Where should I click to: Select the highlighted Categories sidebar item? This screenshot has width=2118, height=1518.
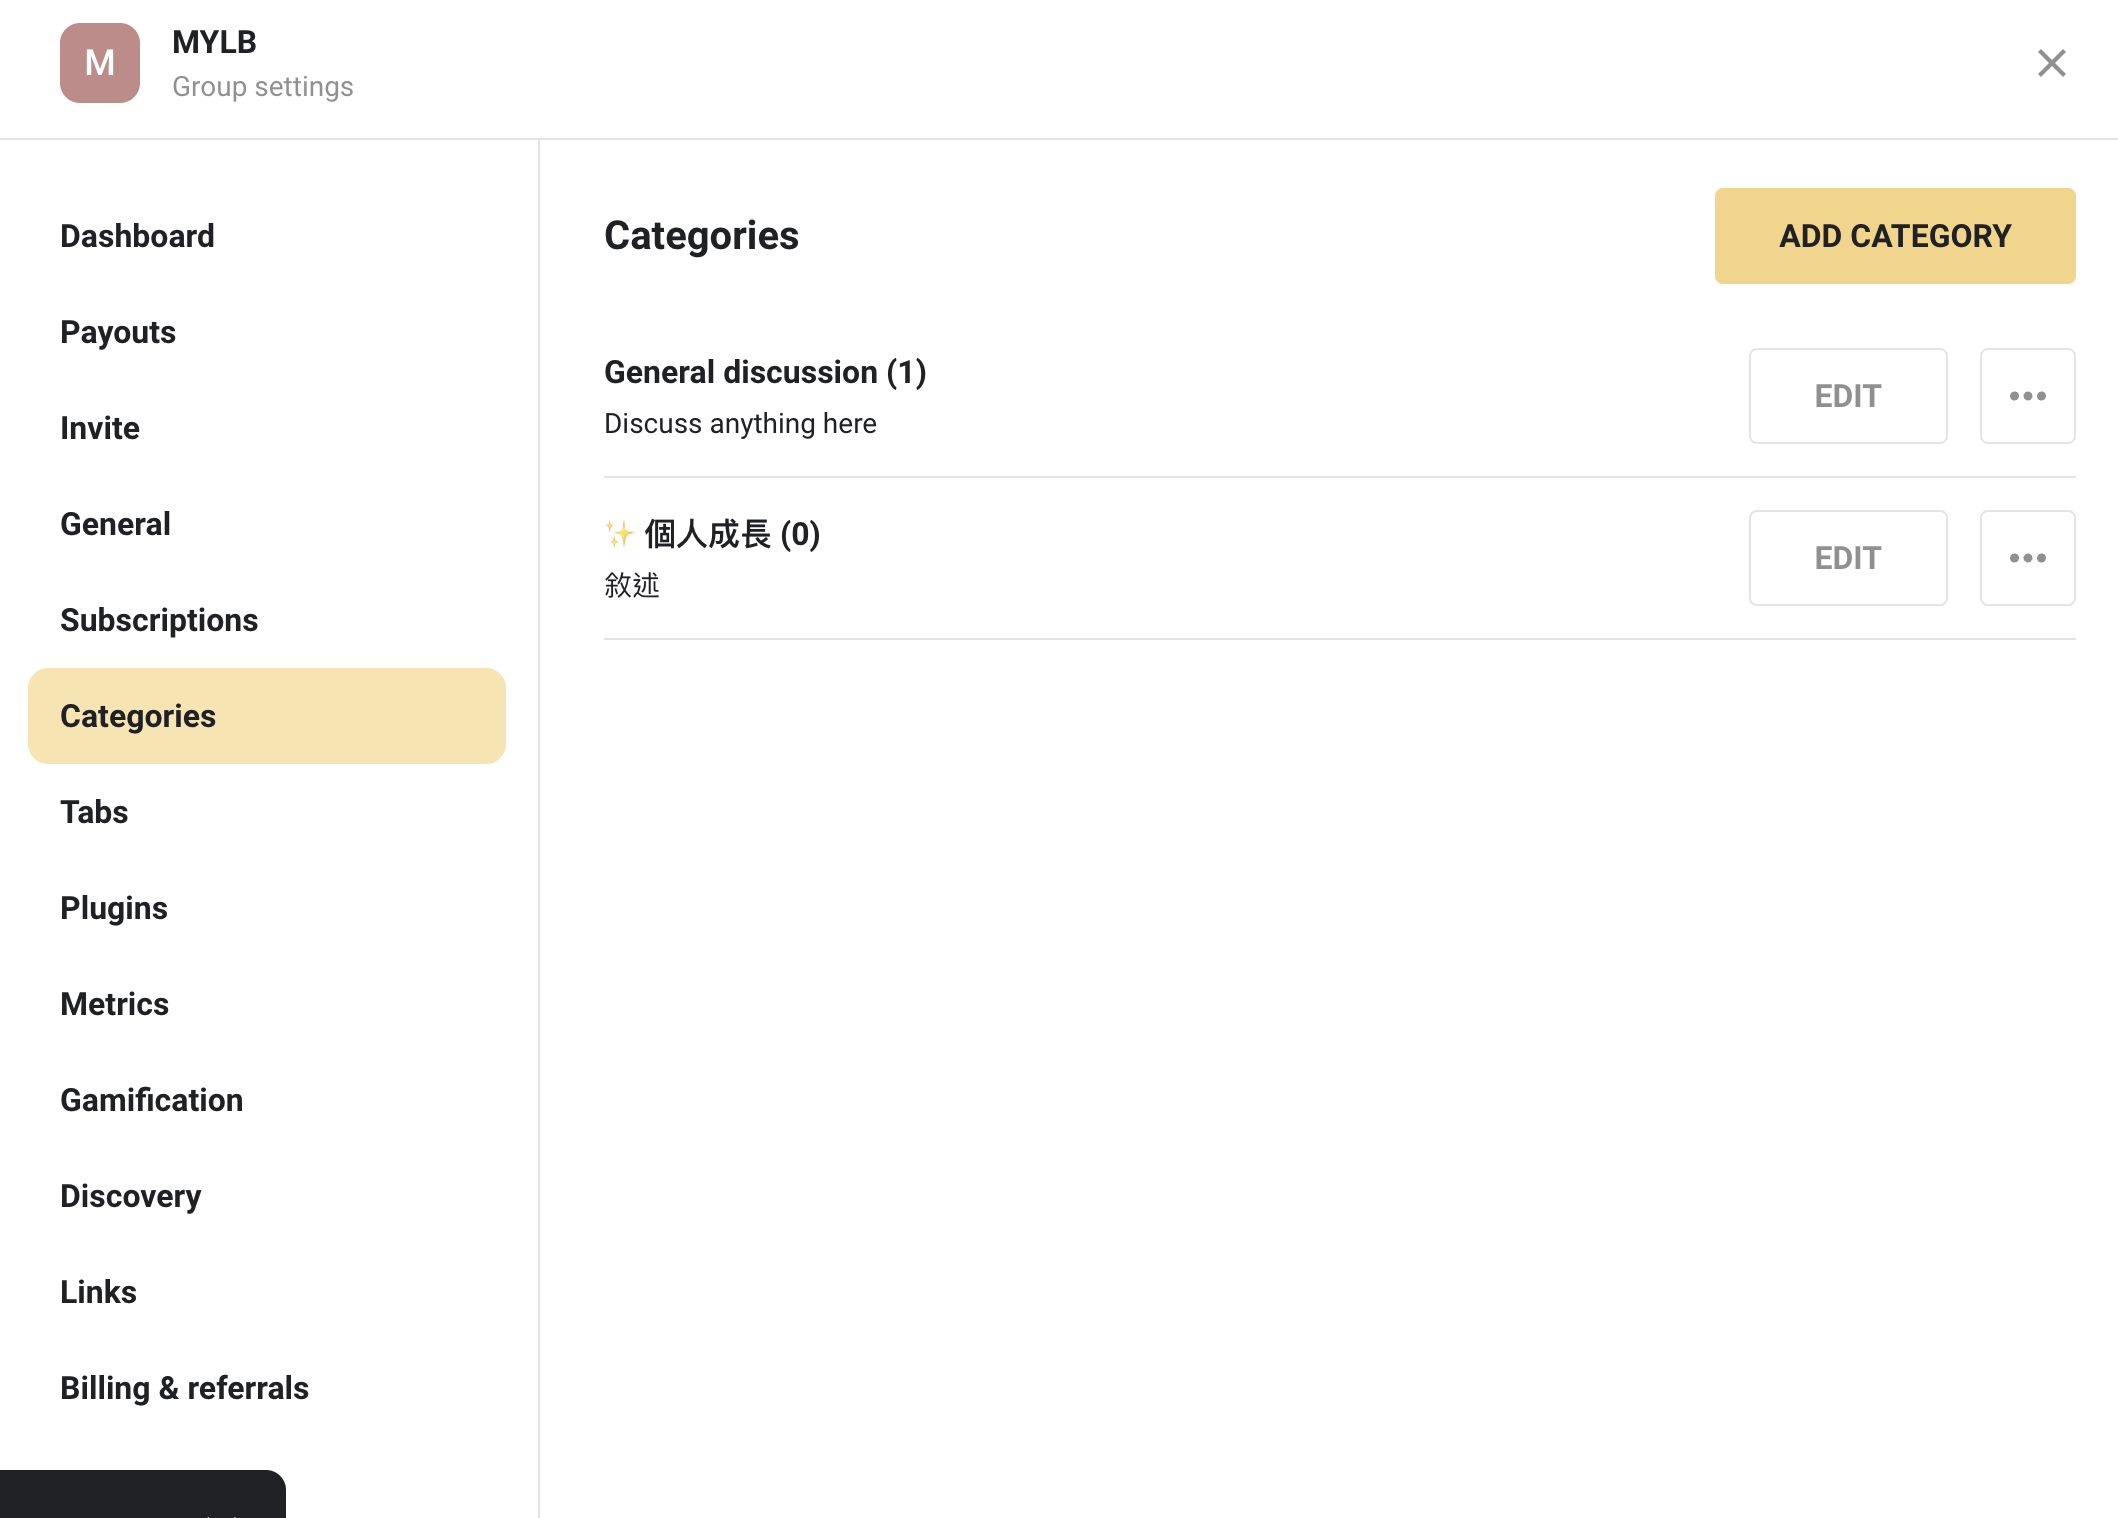point(266,716)
